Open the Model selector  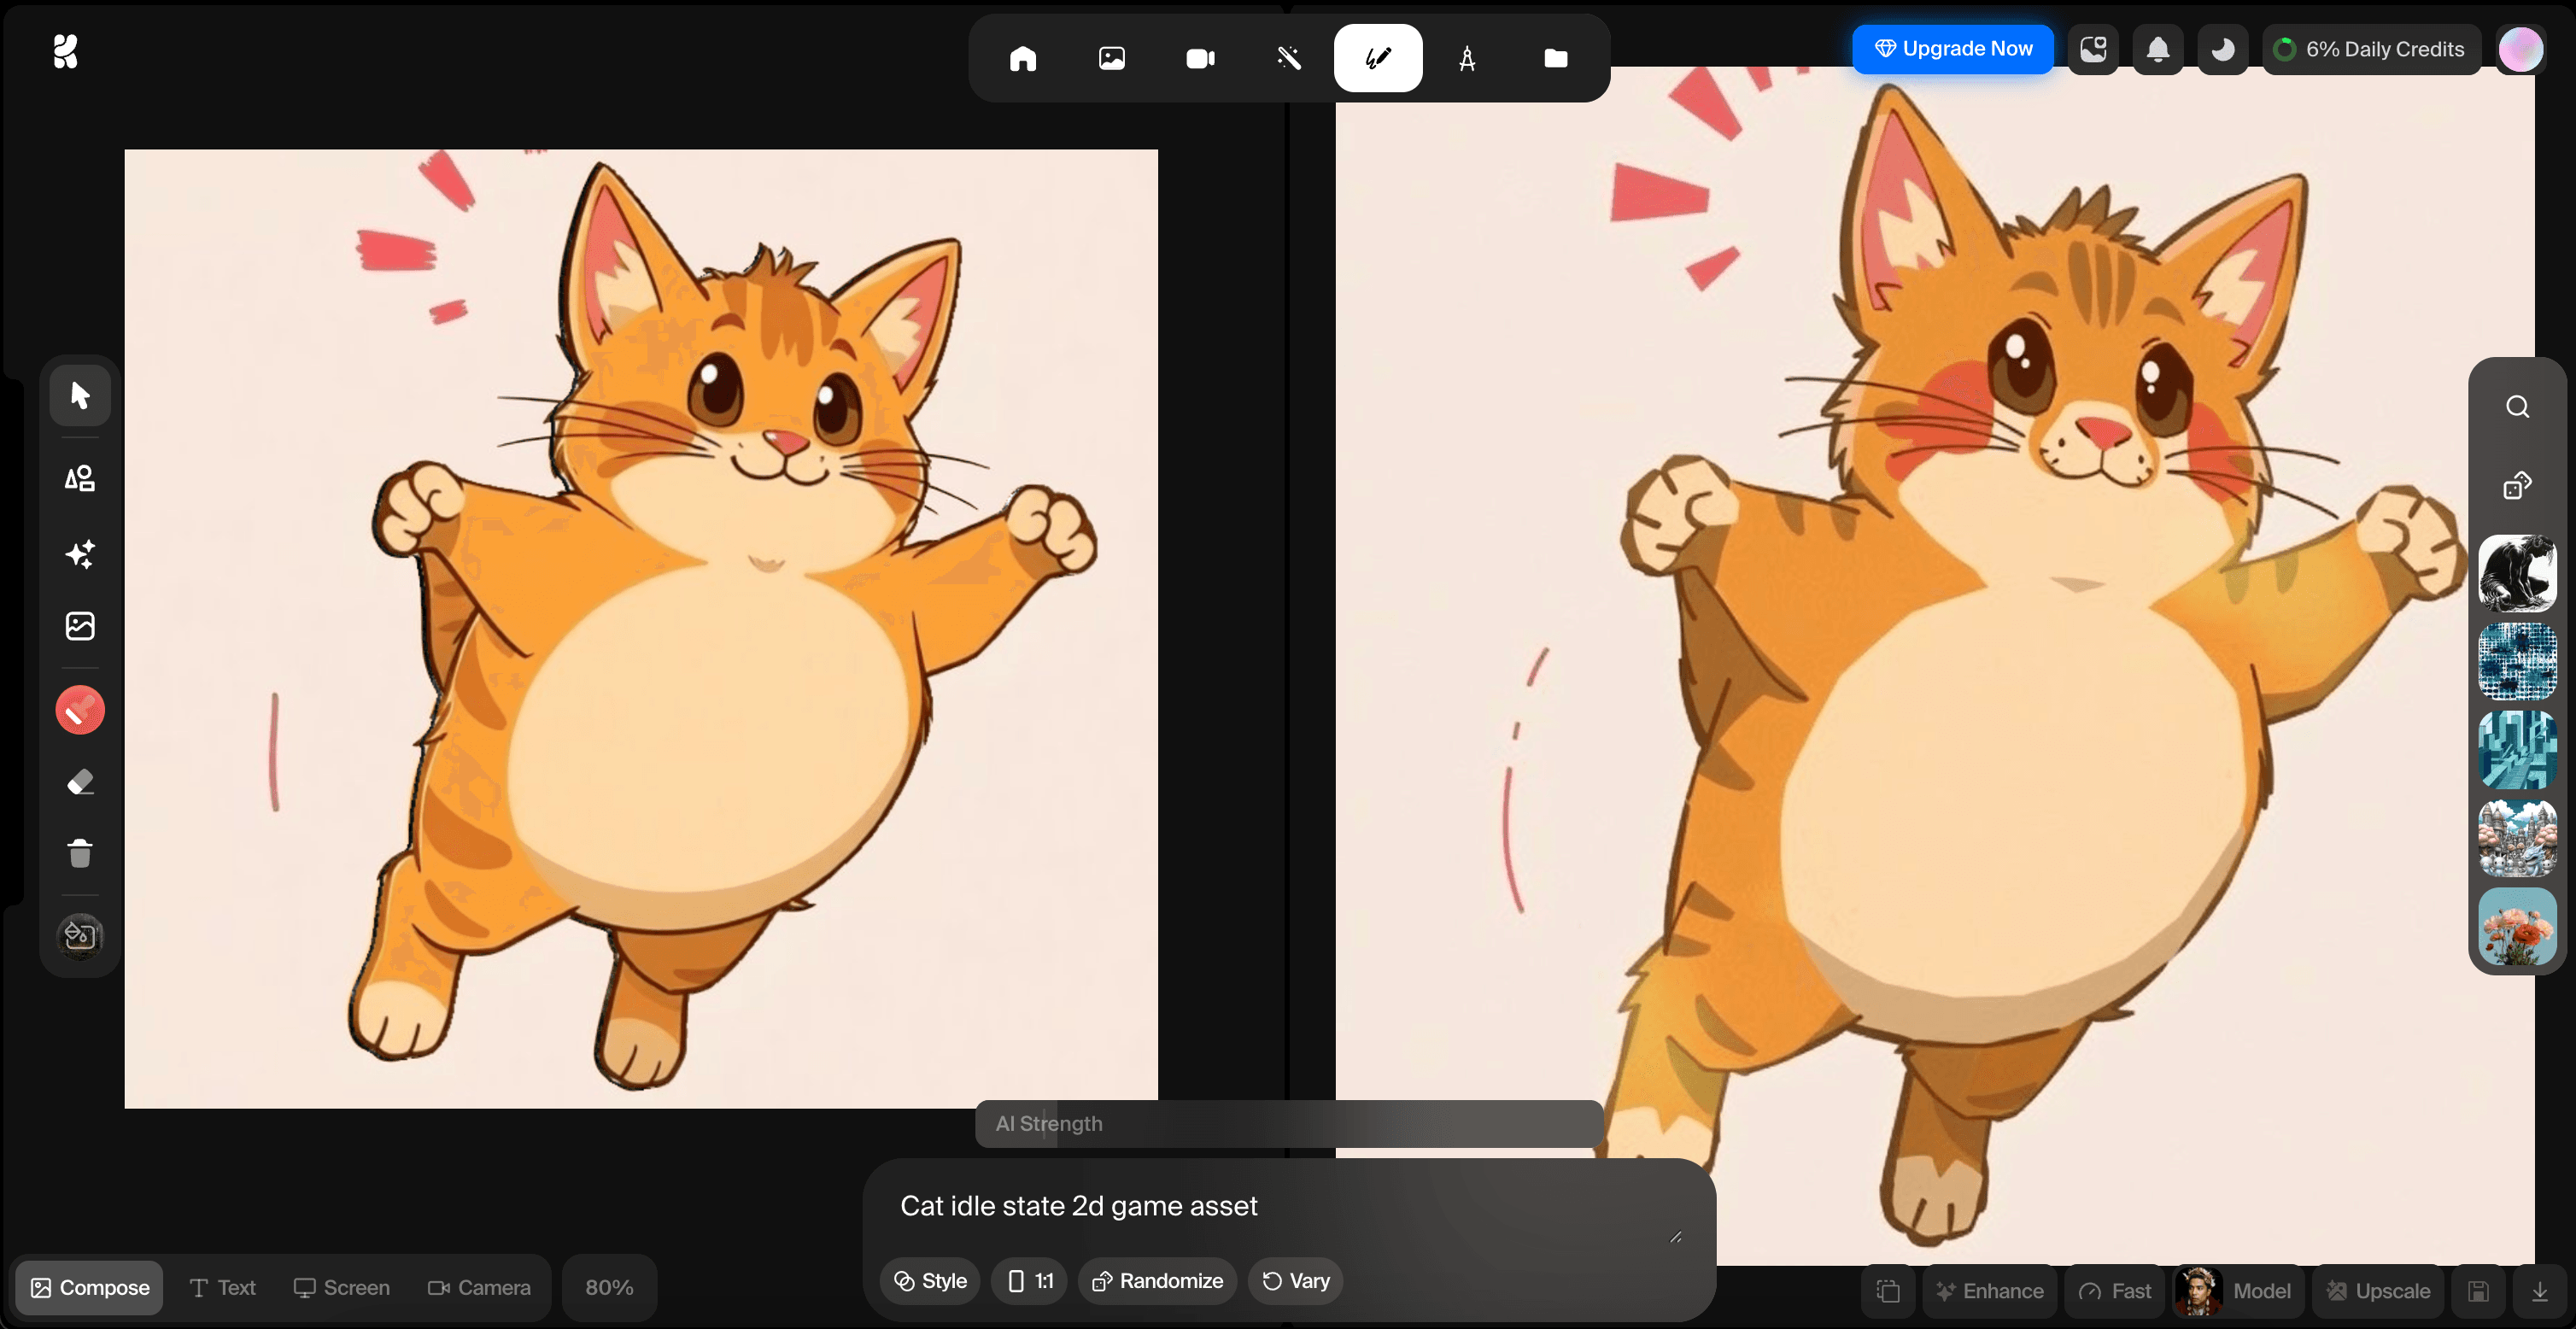[2236, 1291]
